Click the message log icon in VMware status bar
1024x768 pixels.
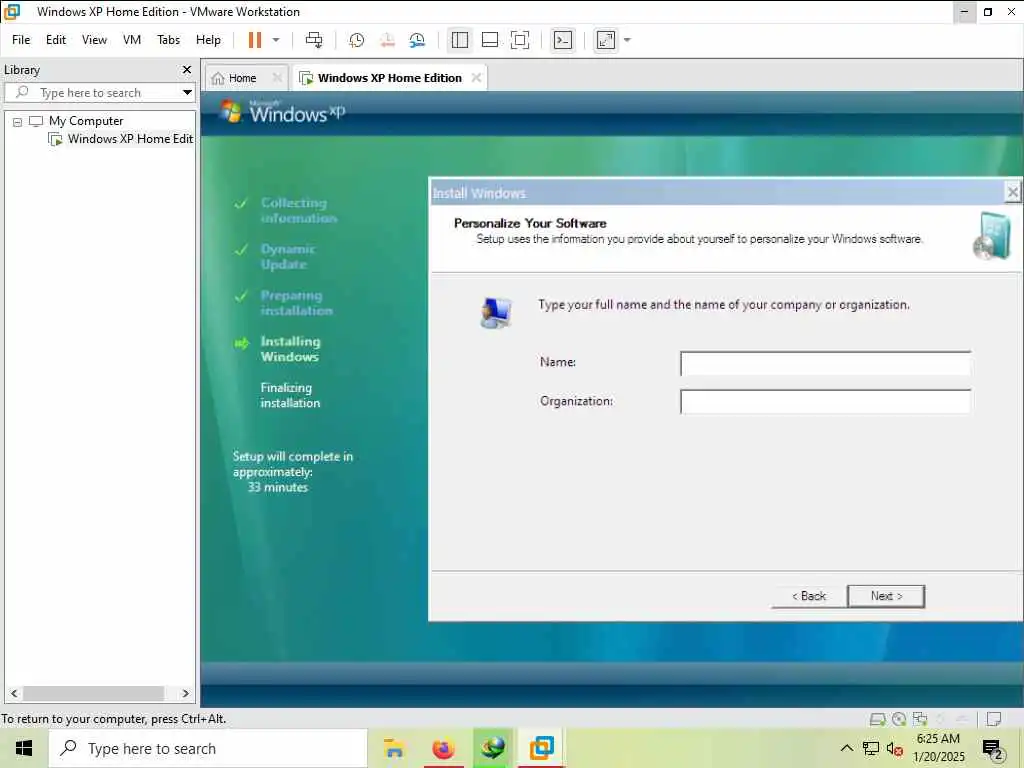coord(994,719)
